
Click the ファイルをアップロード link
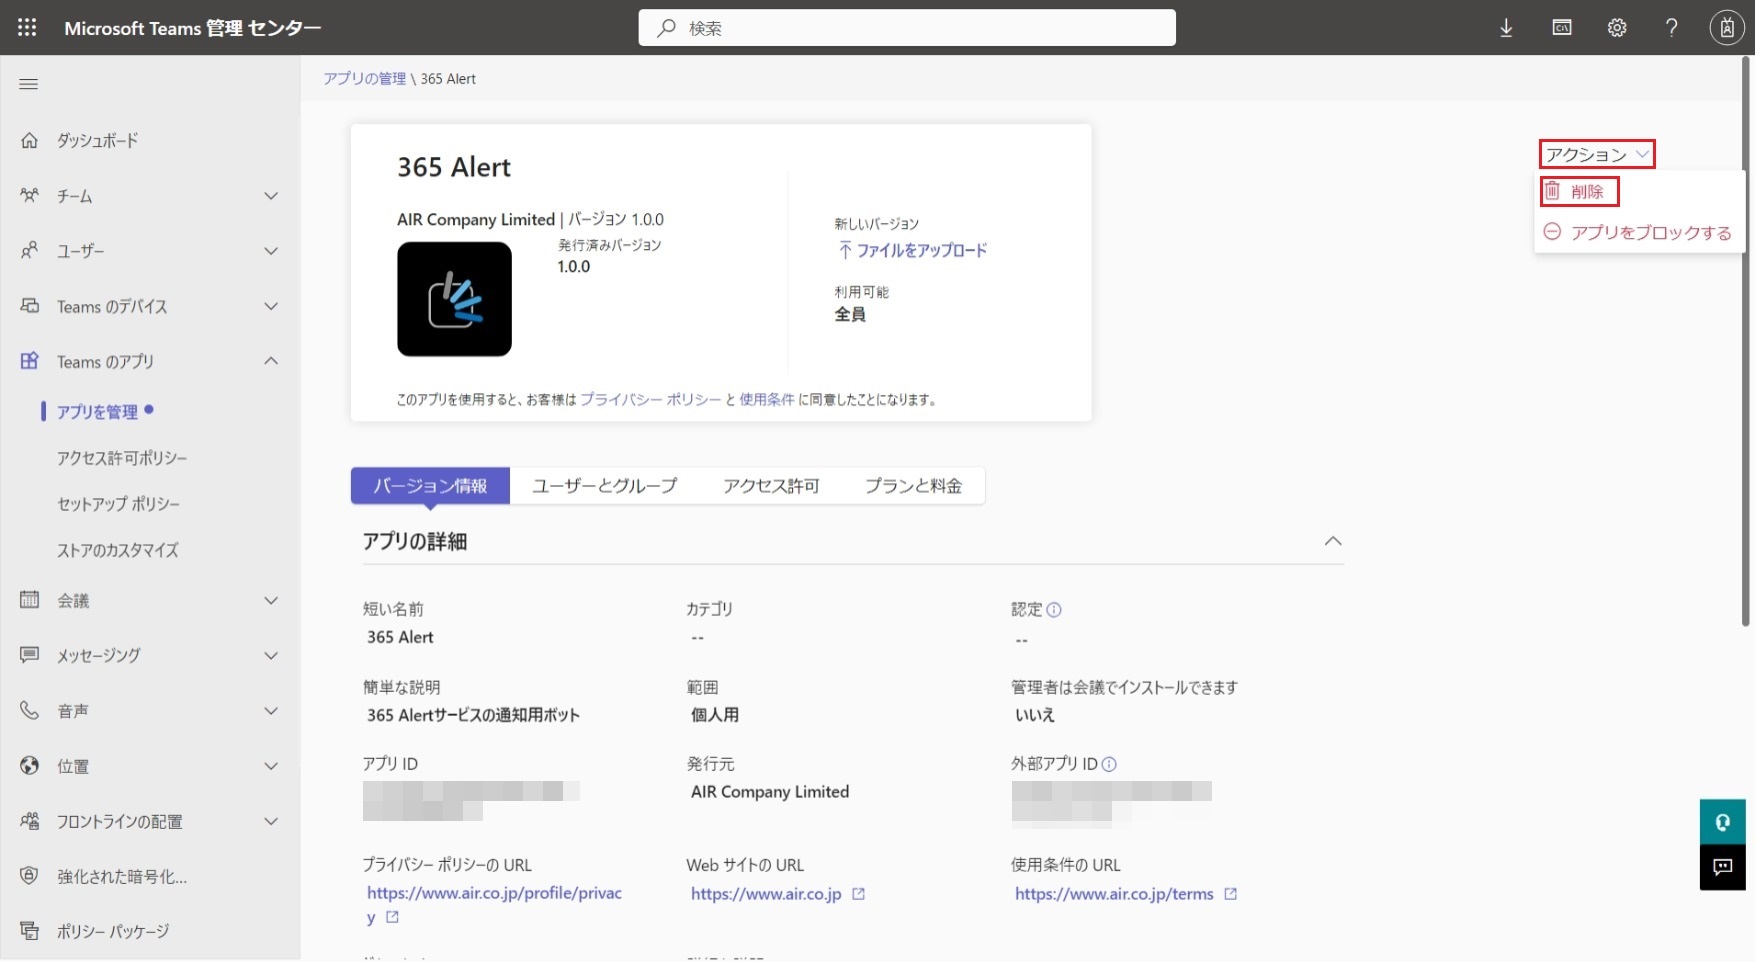click(x=920, y=250)
